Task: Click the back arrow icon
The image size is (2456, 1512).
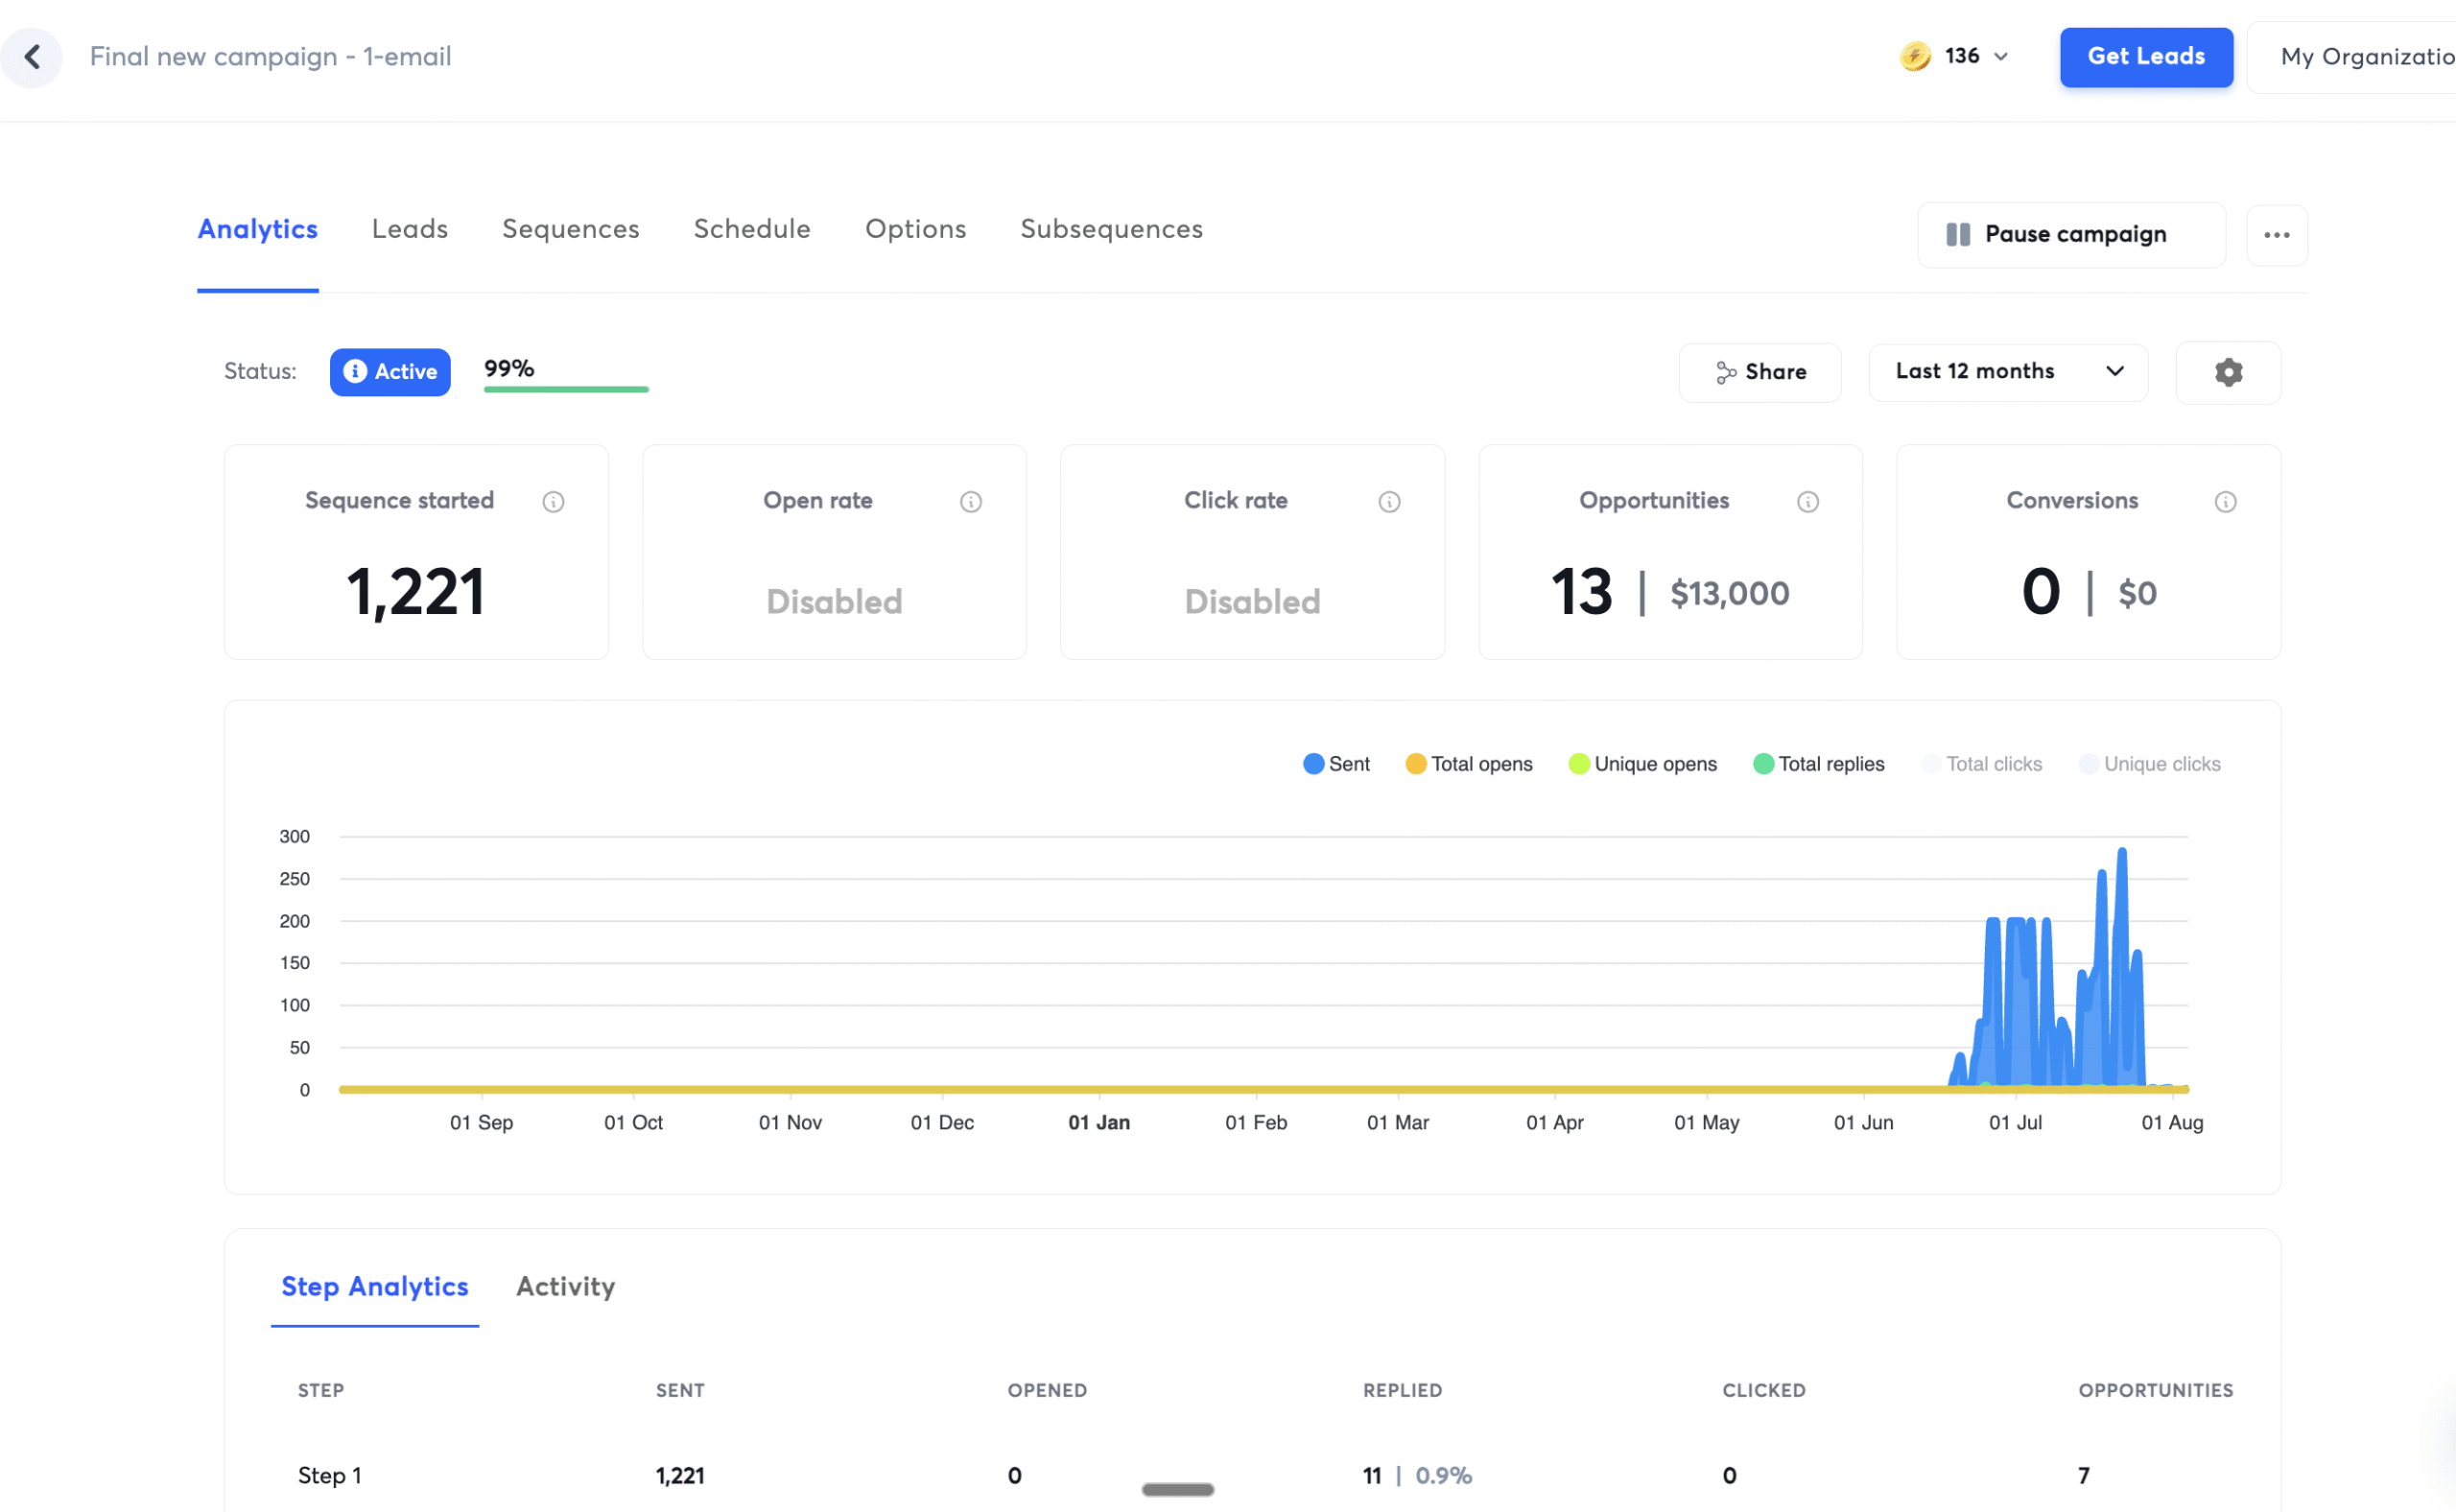Action: tap(32, 57)
